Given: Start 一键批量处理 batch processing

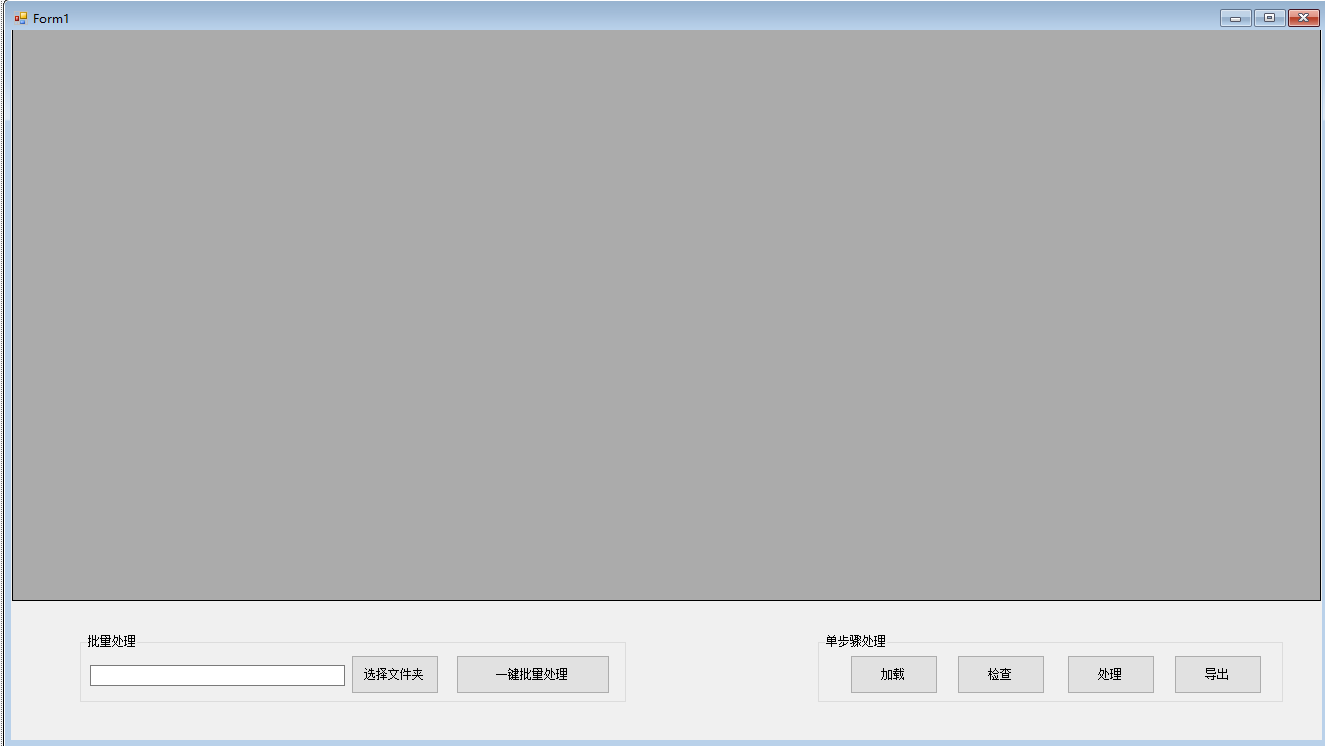Looking at the screenshot, I should tap(533, 674).
